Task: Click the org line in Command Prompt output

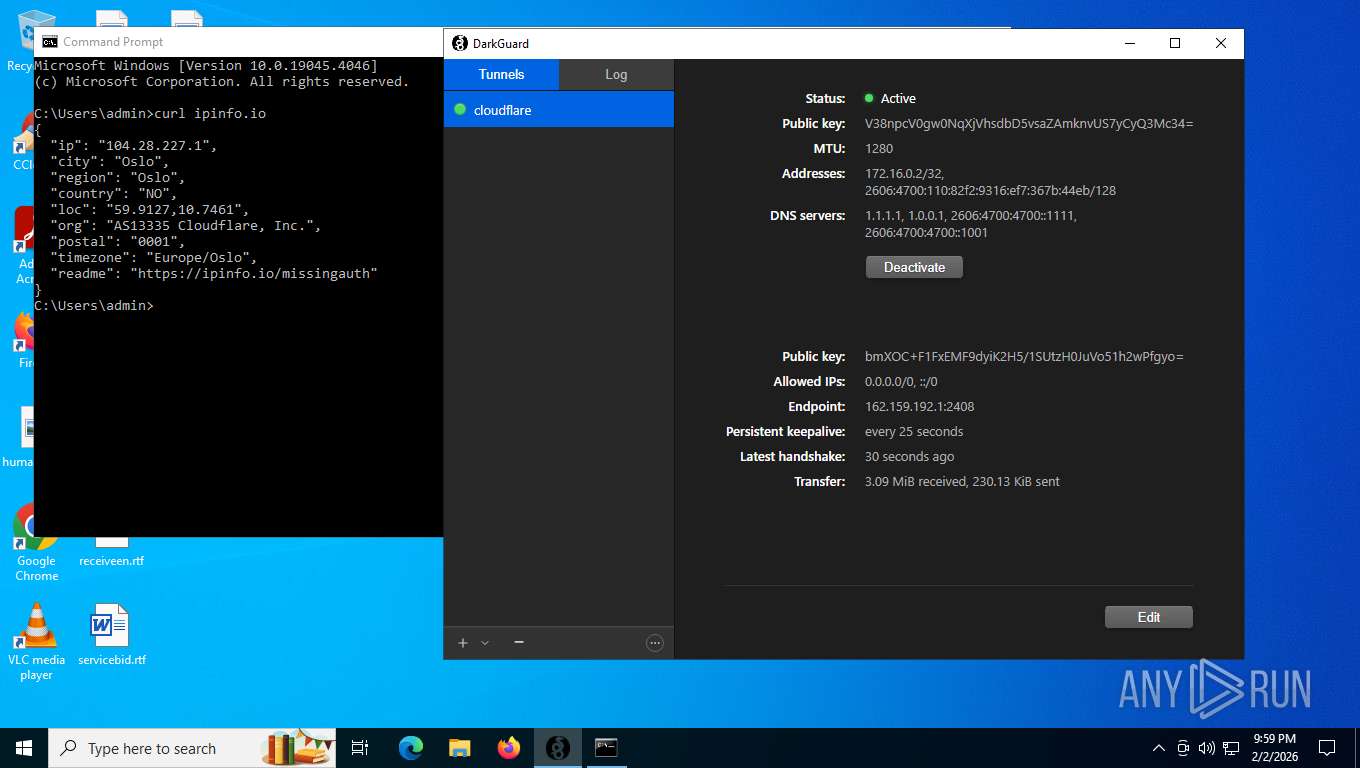Action: pos(186,225)
